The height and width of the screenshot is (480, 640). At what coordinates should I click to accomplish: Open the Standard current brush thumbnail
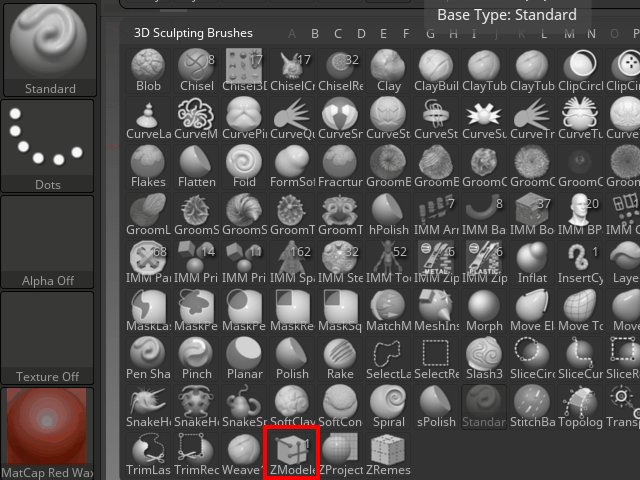pos(50,50)
